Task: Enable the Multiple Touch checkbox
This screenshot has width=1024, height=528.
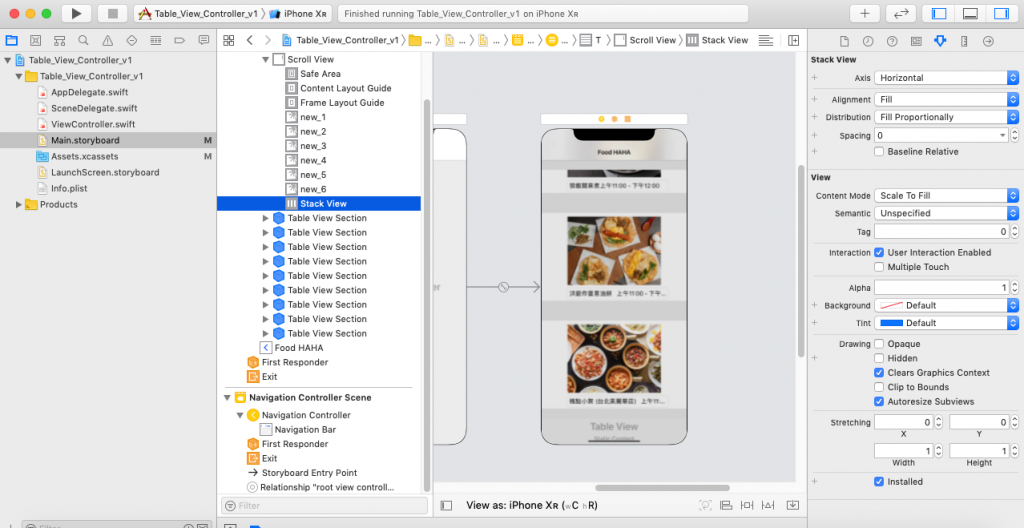Action: coord(879,267)
